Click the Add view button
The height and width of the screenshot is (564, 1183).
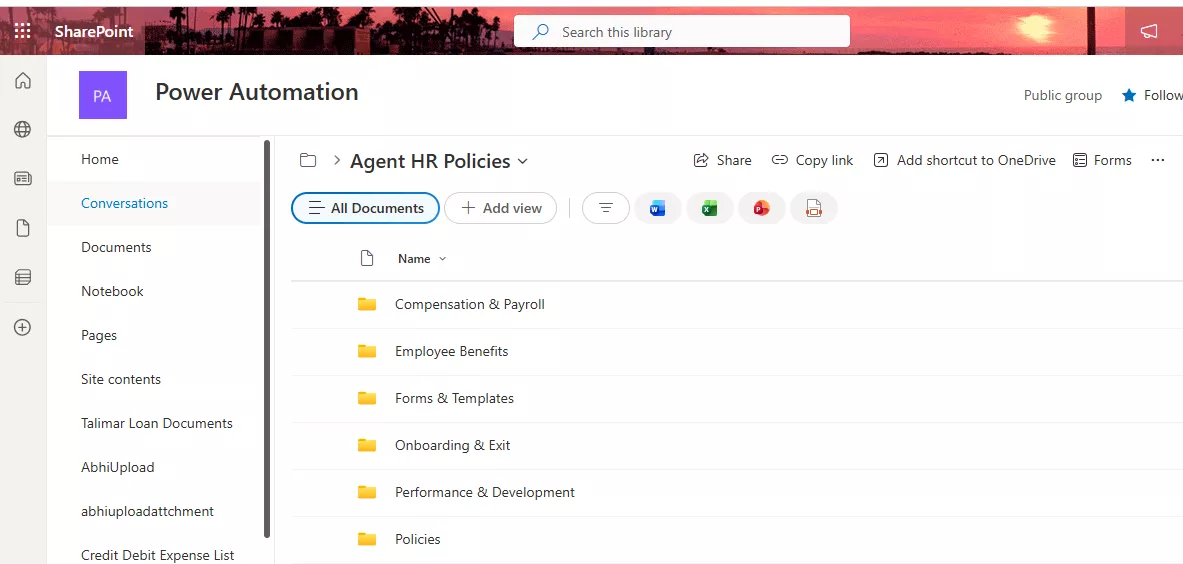(x=500, y=208)
